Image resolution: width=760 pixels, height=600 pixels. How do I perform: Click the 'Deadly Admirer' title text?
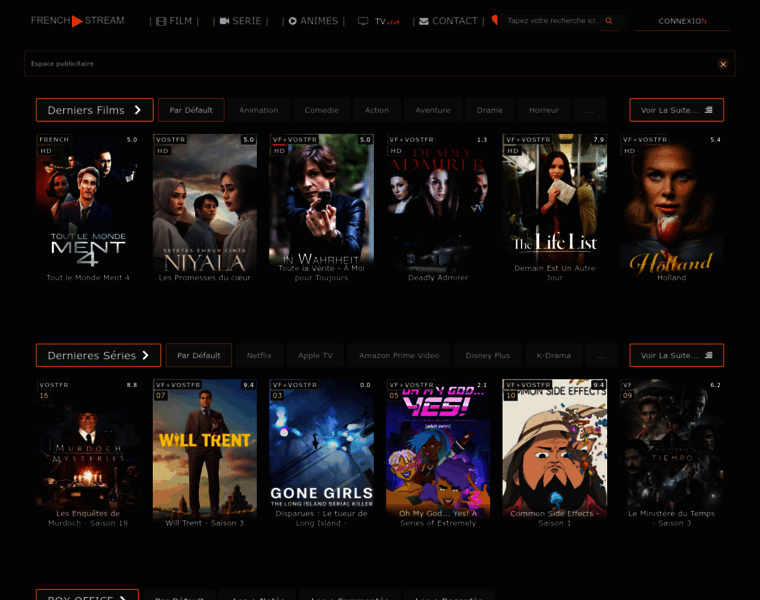coord(438,278)
